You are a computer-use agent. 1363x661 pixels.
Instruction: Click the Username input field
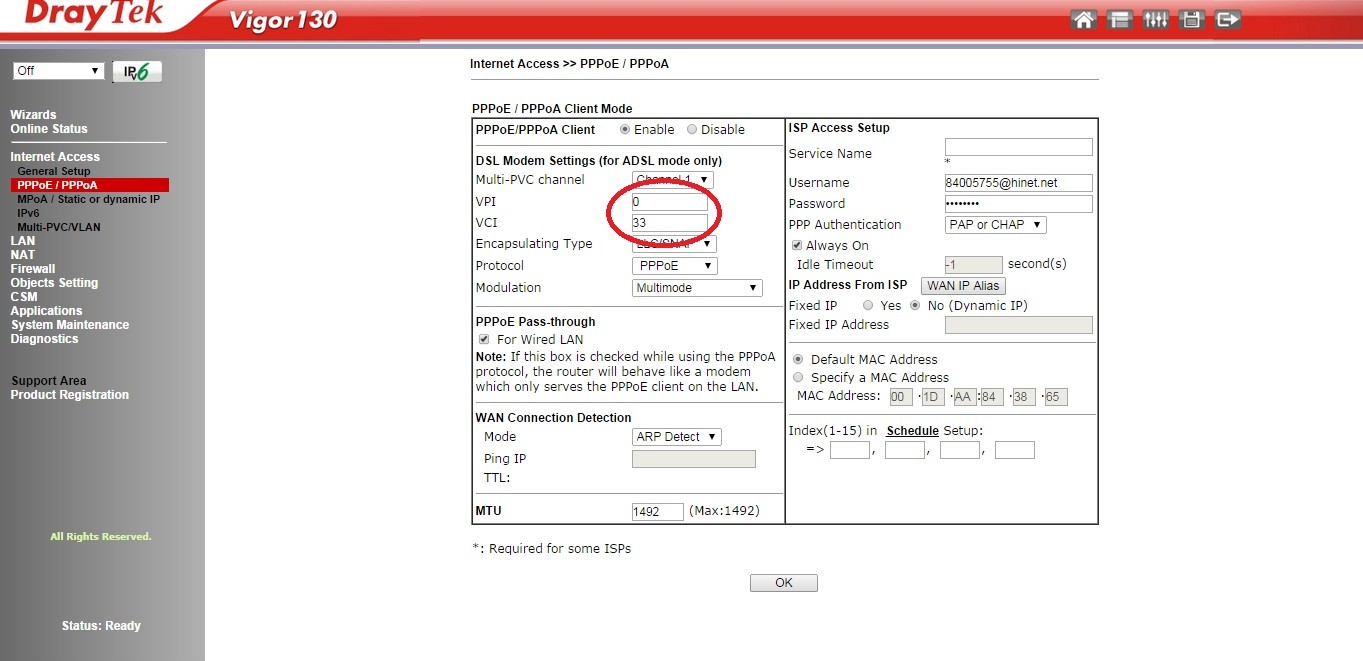(1018, 183)
